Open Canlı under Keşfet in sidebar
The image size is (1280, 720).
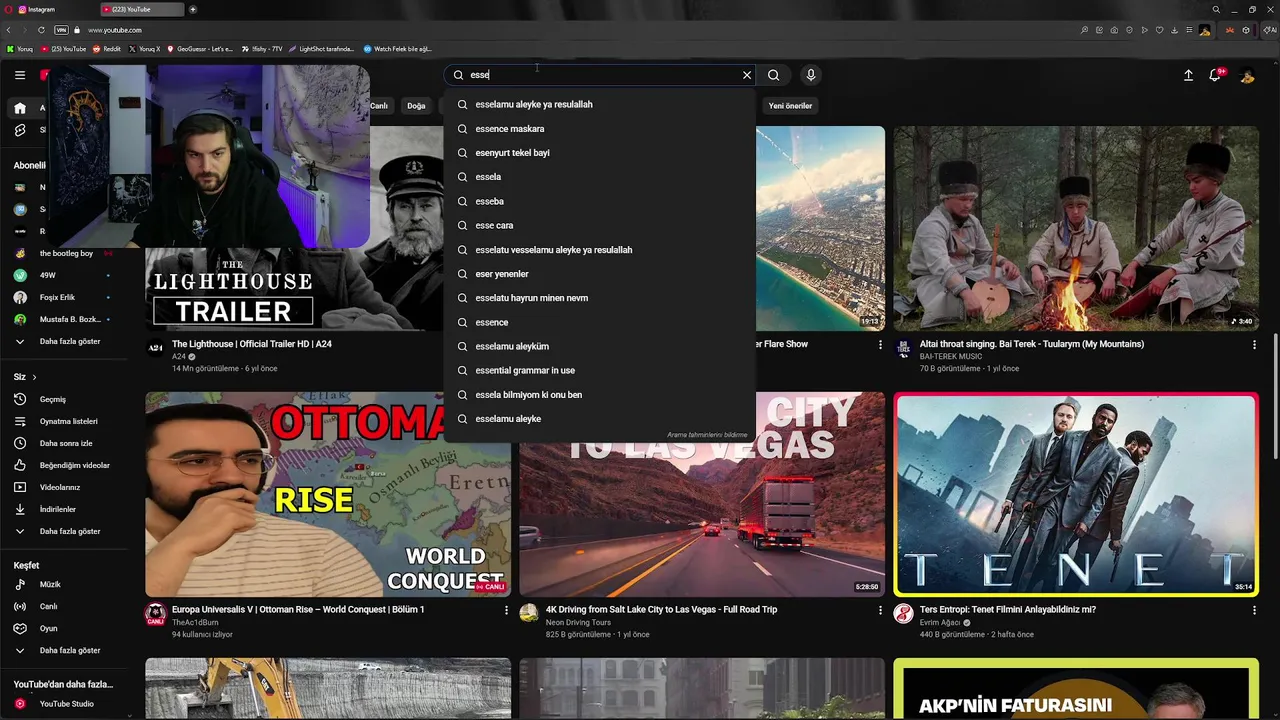pyautogui.click(x=68, y=606)
